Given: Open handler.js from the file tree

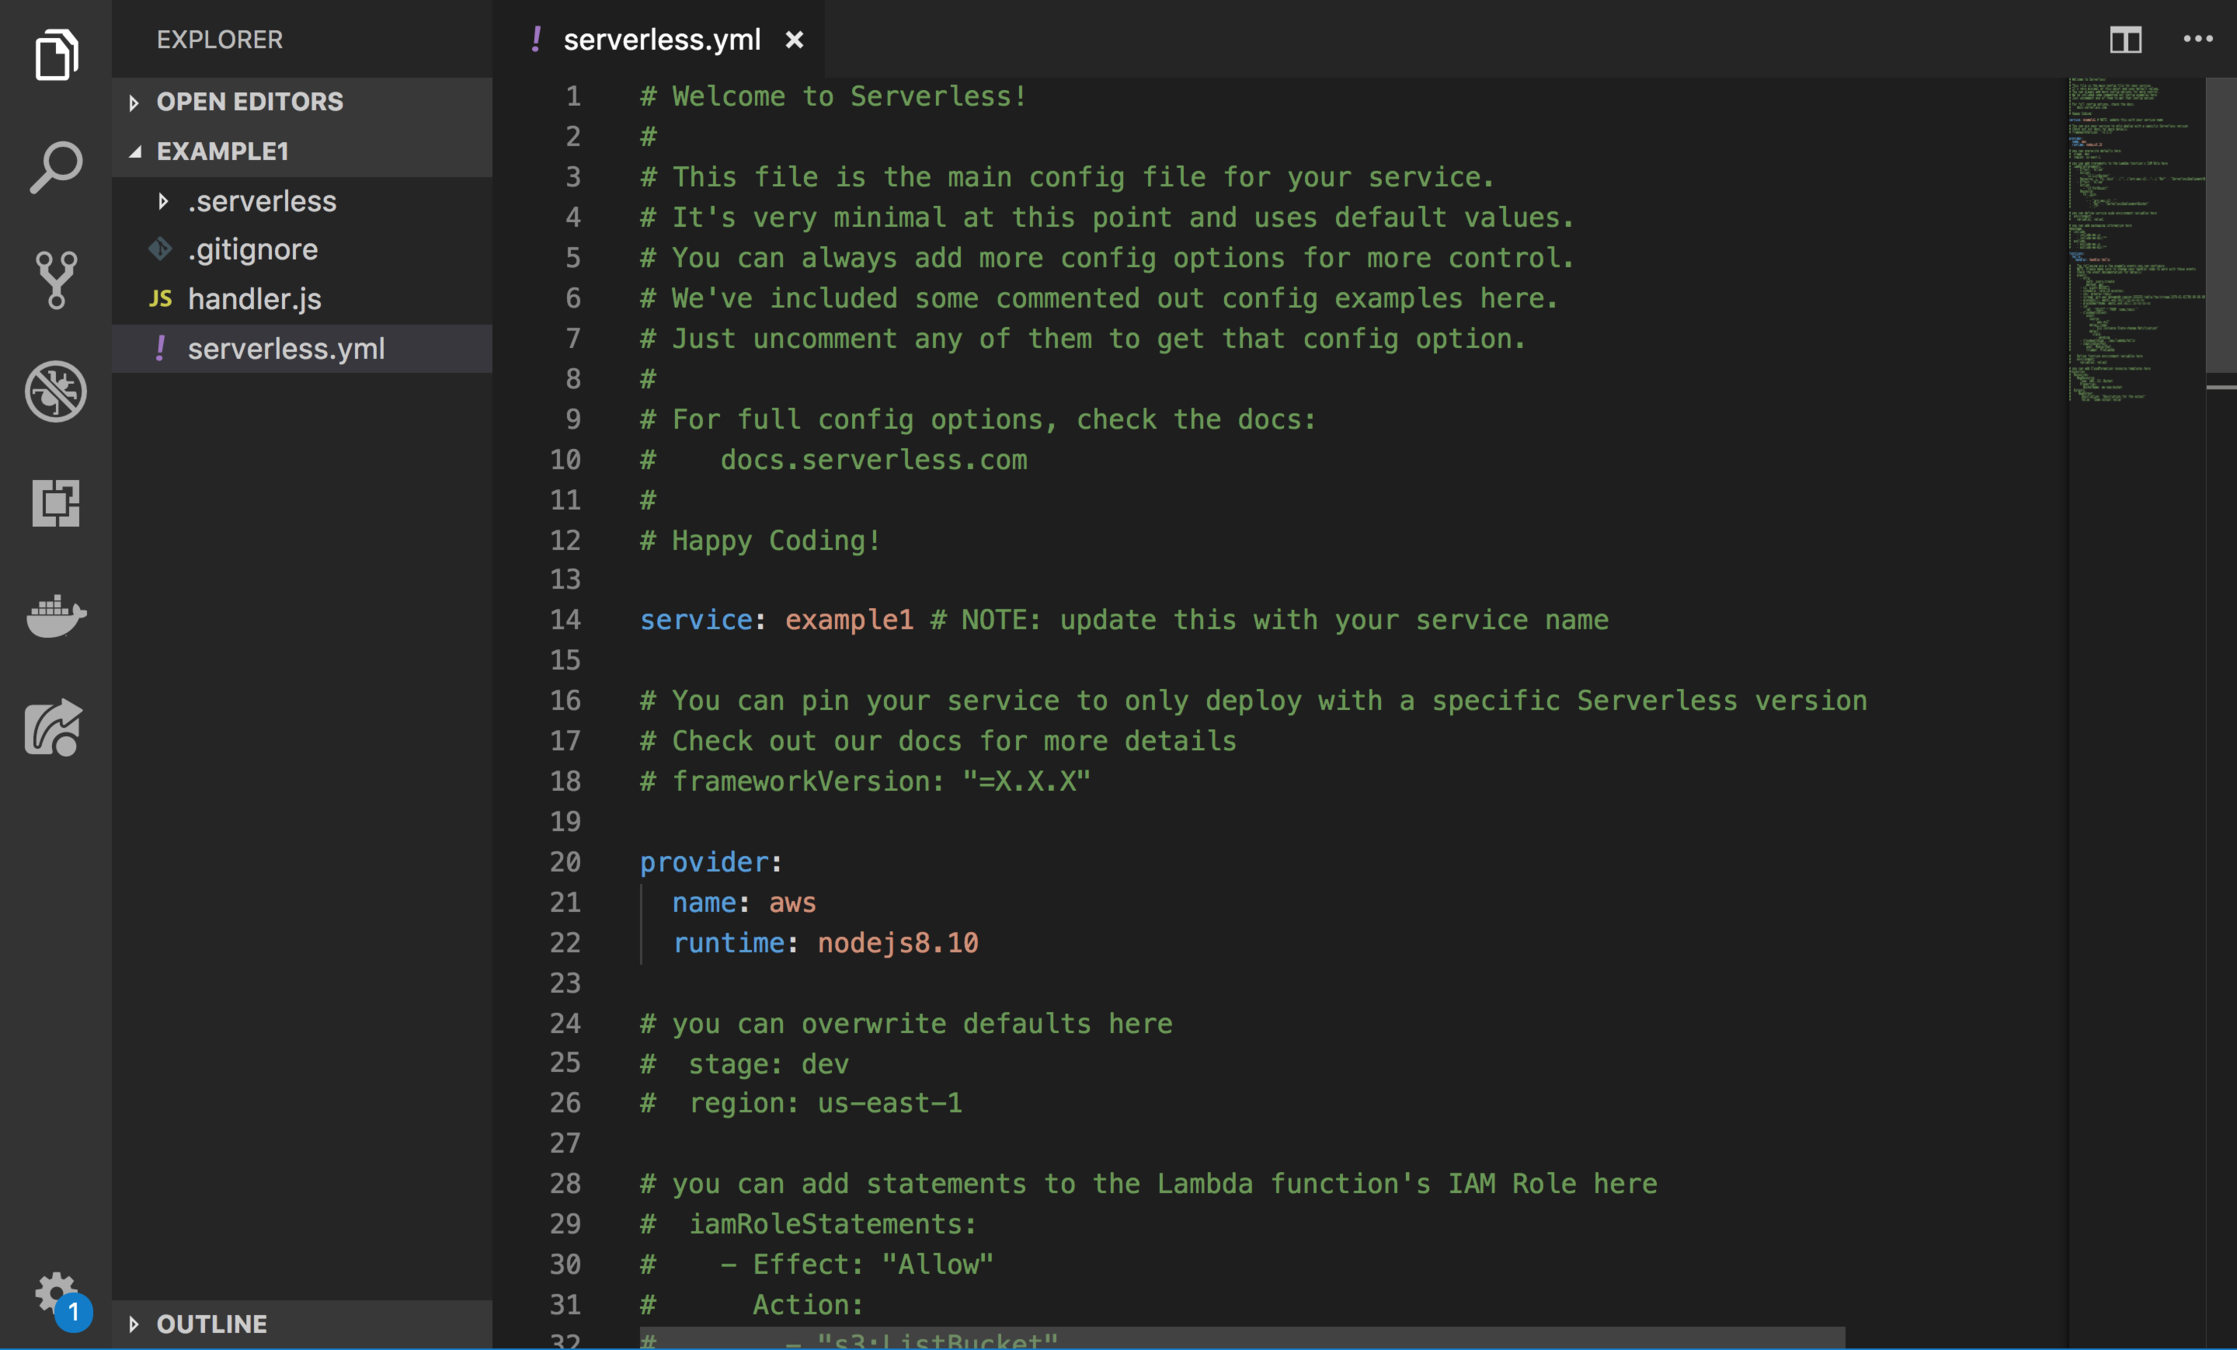Looking at the screenshot, I should click(x=254, y=299).
